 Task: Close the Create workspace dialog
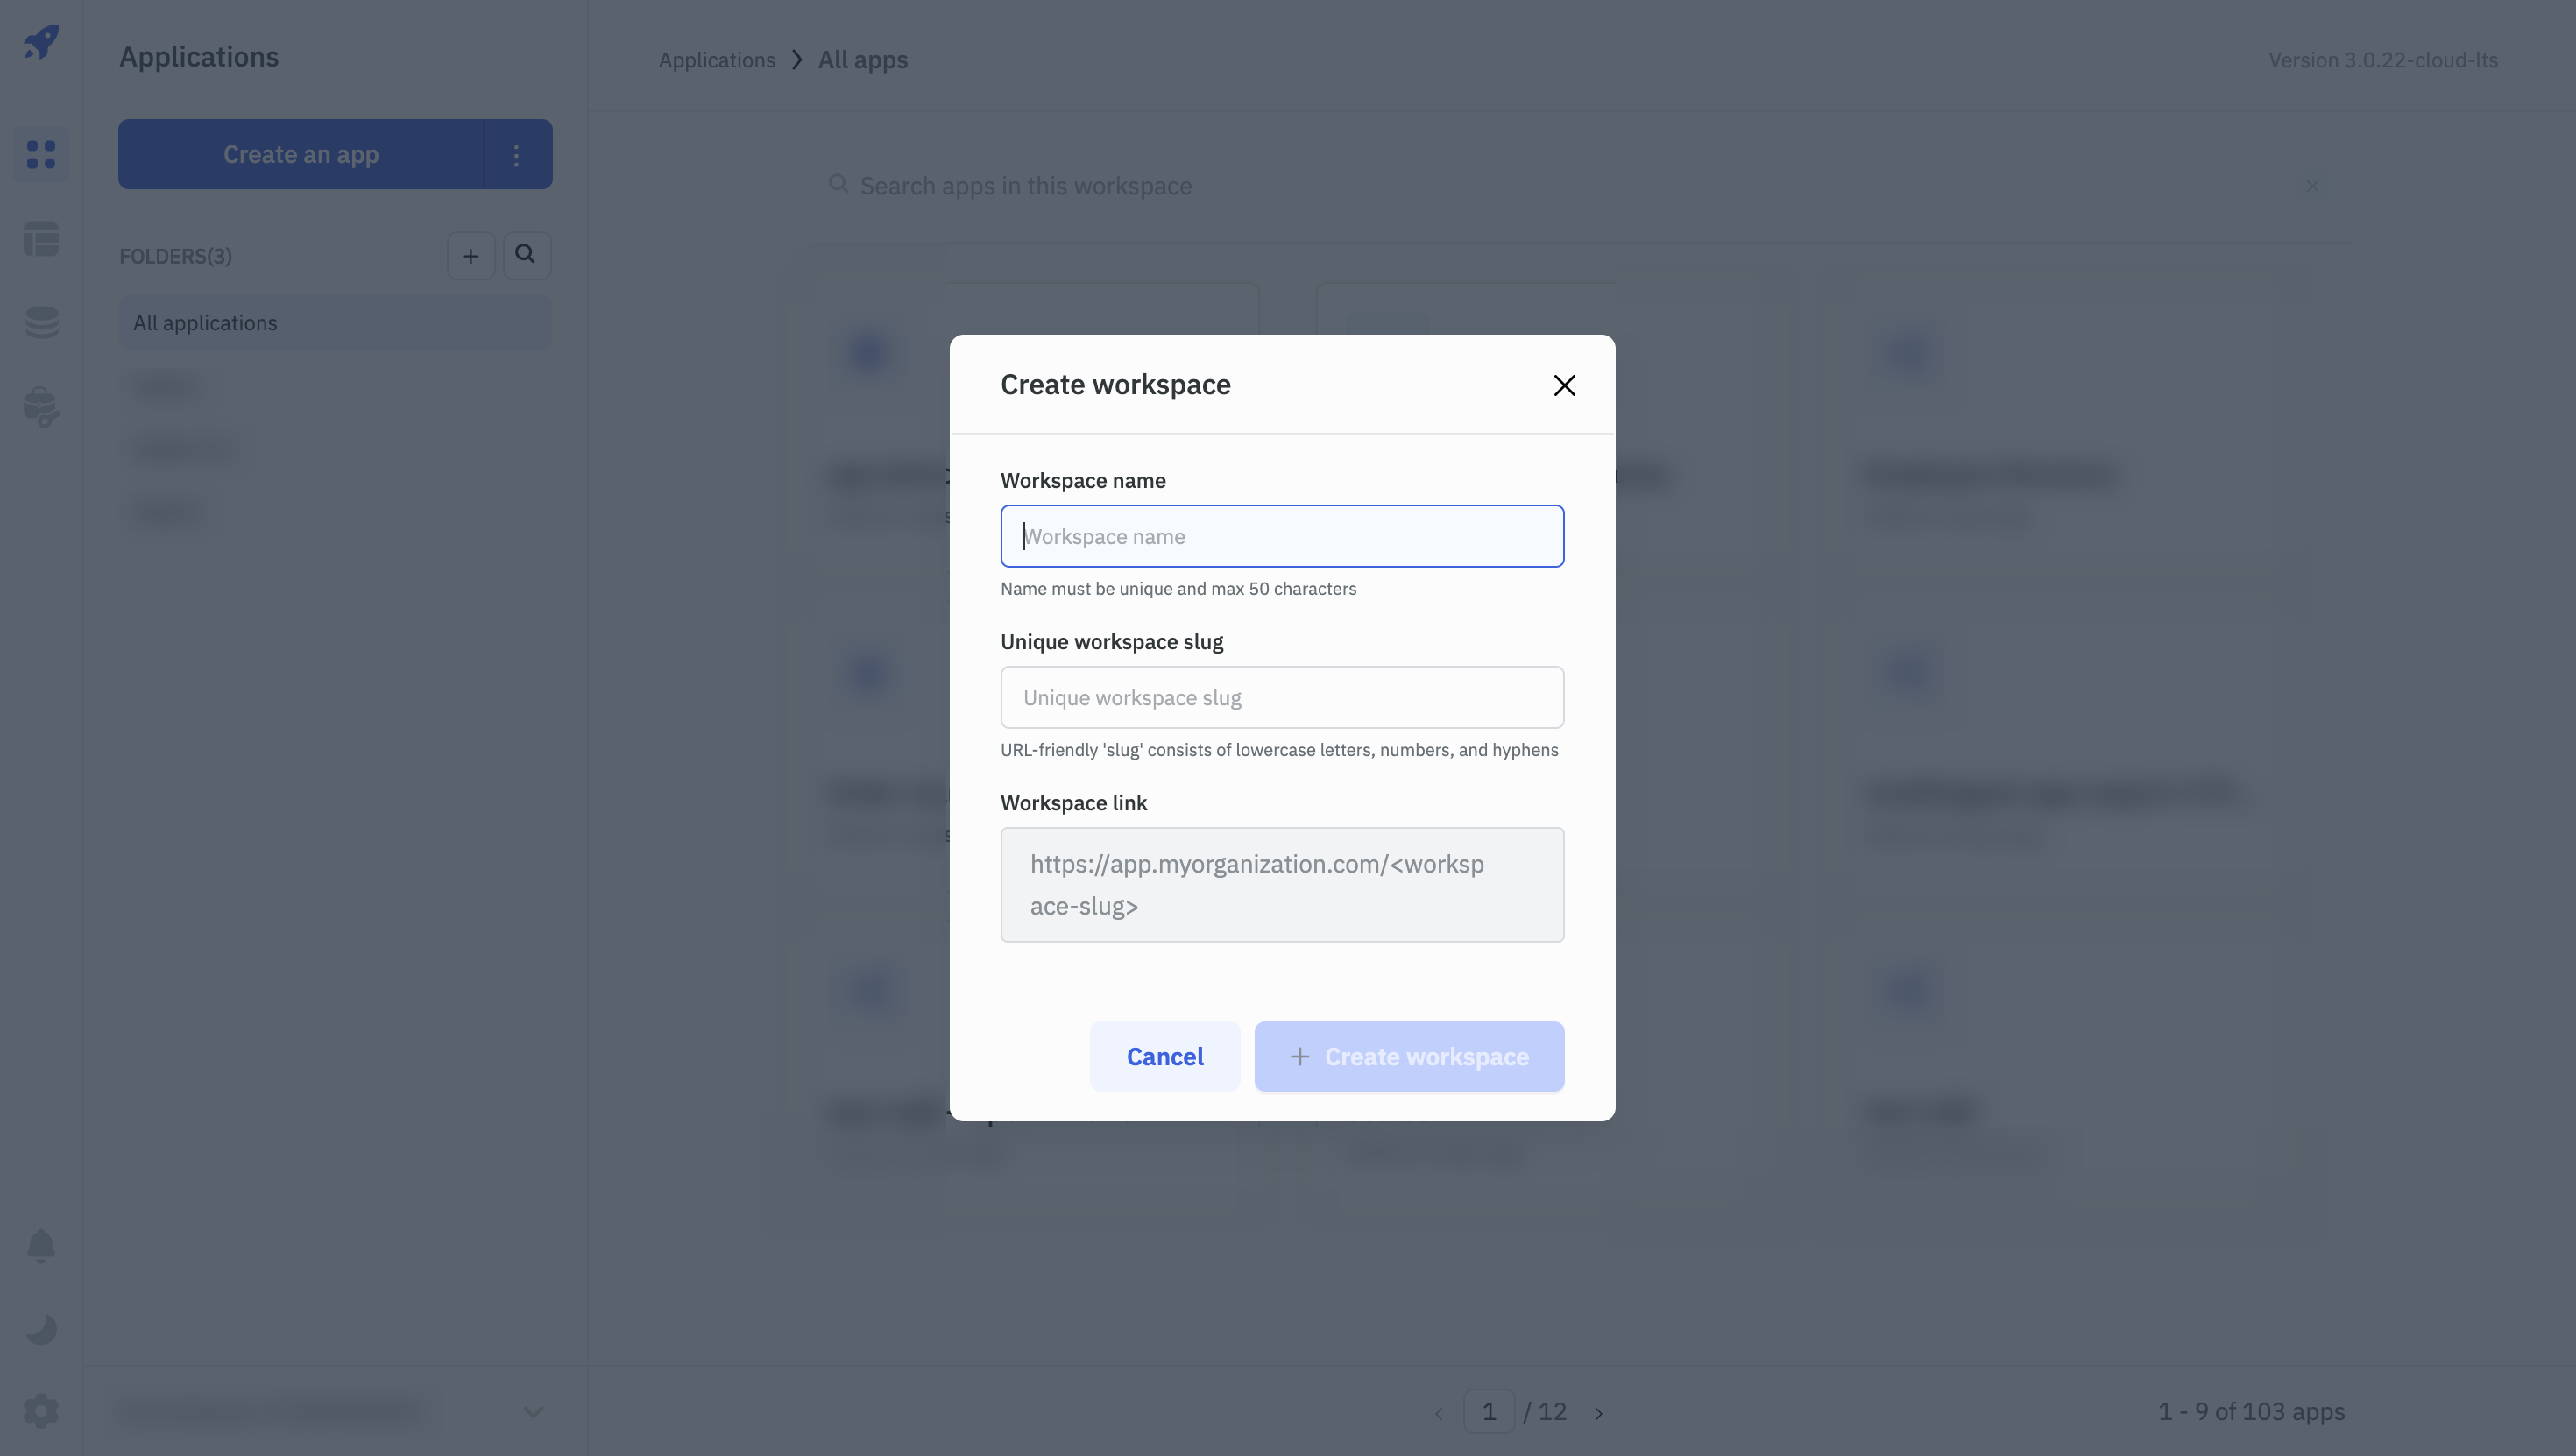point(1564,385)
